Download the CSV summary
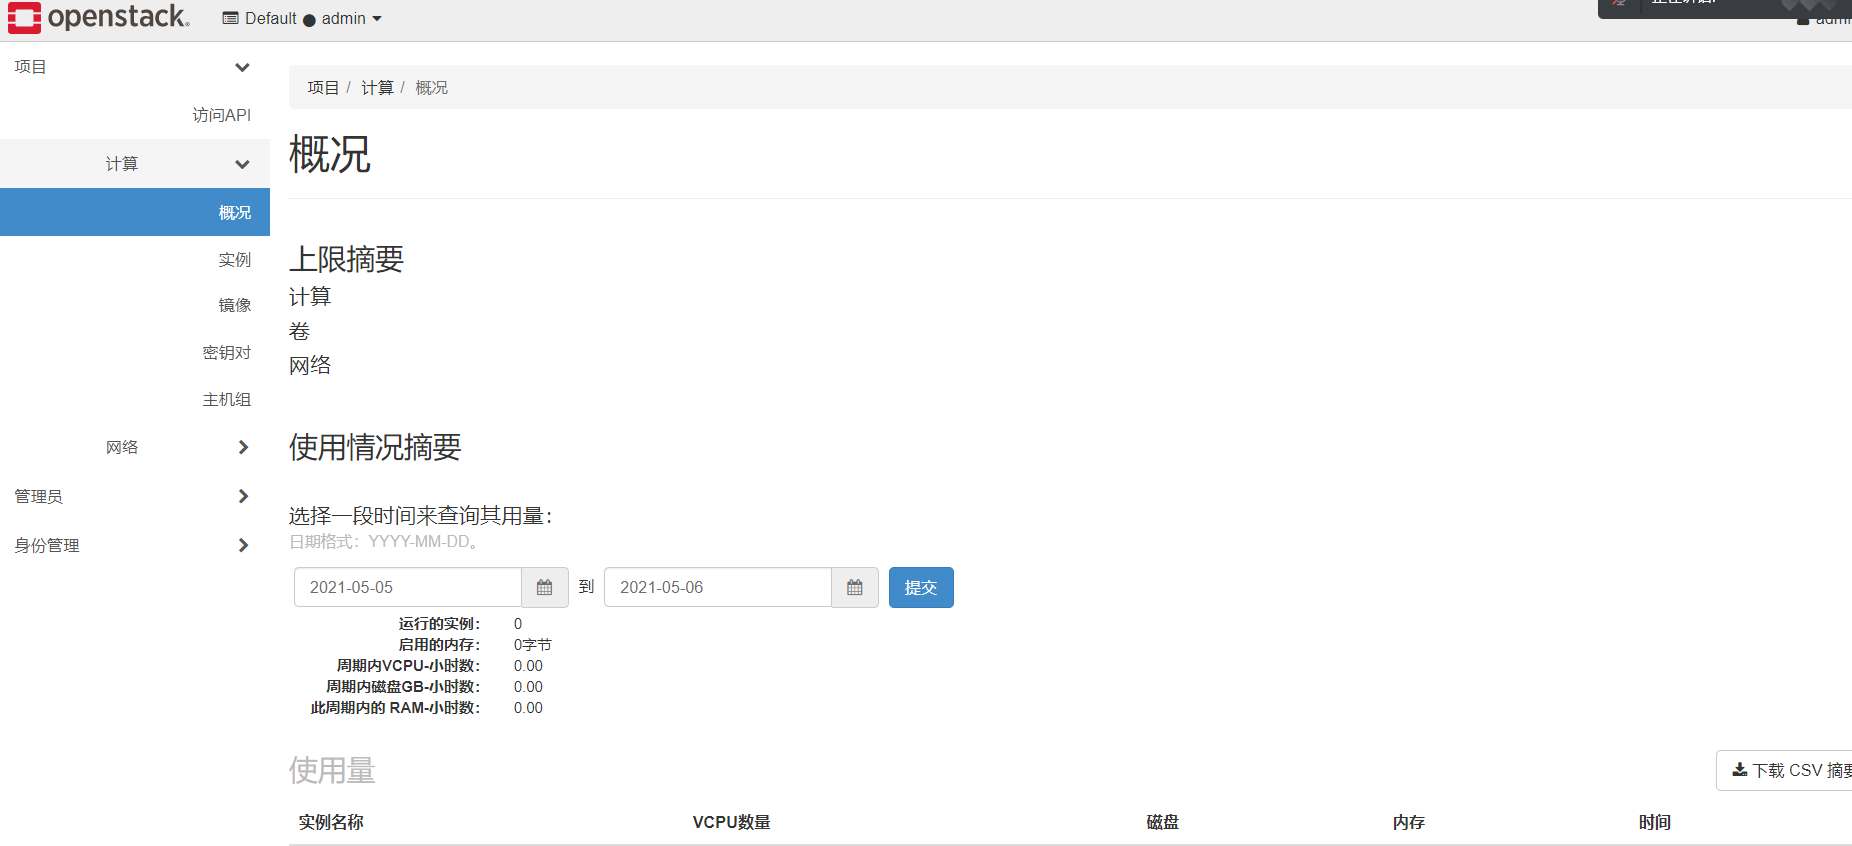Viewport: 1852px width, 846px height. (x=1785, y=770)
